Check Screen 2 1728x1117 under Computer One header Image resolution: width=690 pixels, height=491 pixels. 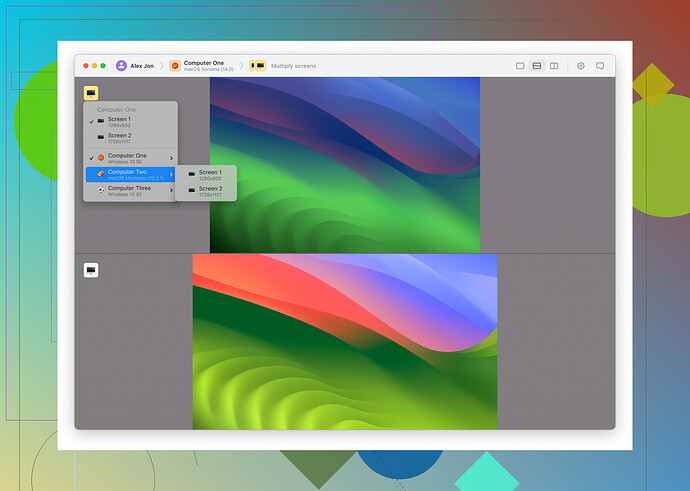(119, 138)
